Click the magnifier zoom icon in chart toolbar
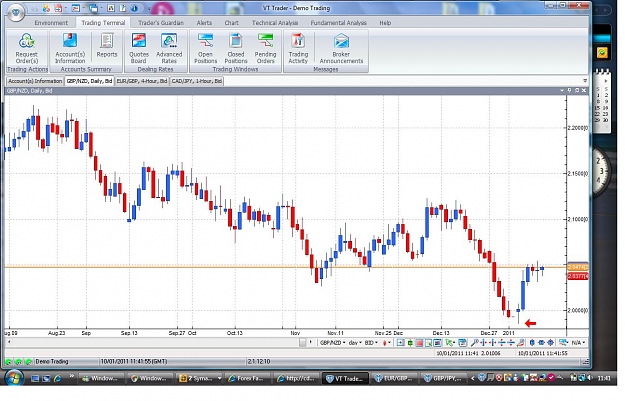This screenshot has height=401, width=625. tap(474, 343)
